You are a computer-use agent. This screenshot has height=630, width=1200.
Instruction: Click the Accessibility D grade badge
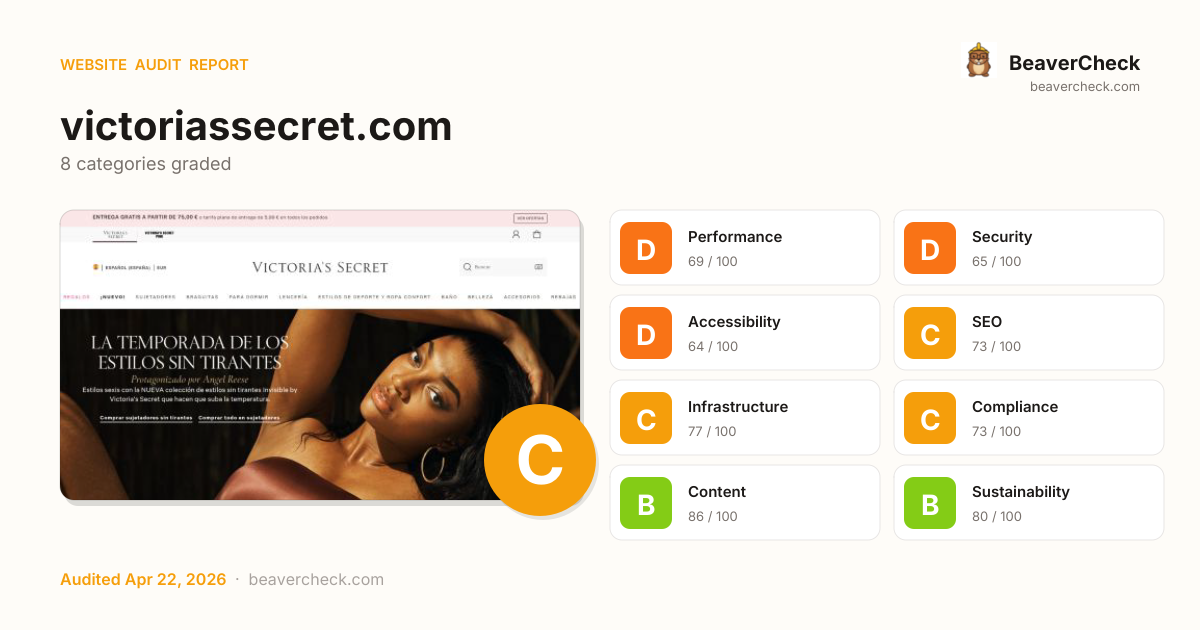(646, 333)
